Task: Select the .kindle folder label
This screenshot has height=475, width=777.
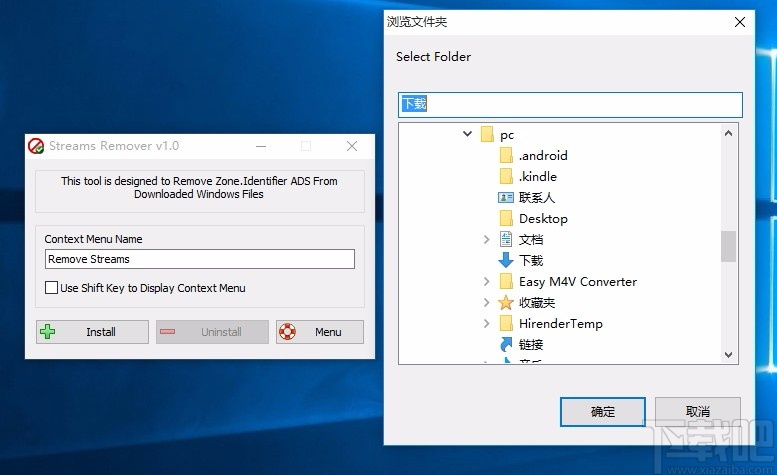Action: 538,176
